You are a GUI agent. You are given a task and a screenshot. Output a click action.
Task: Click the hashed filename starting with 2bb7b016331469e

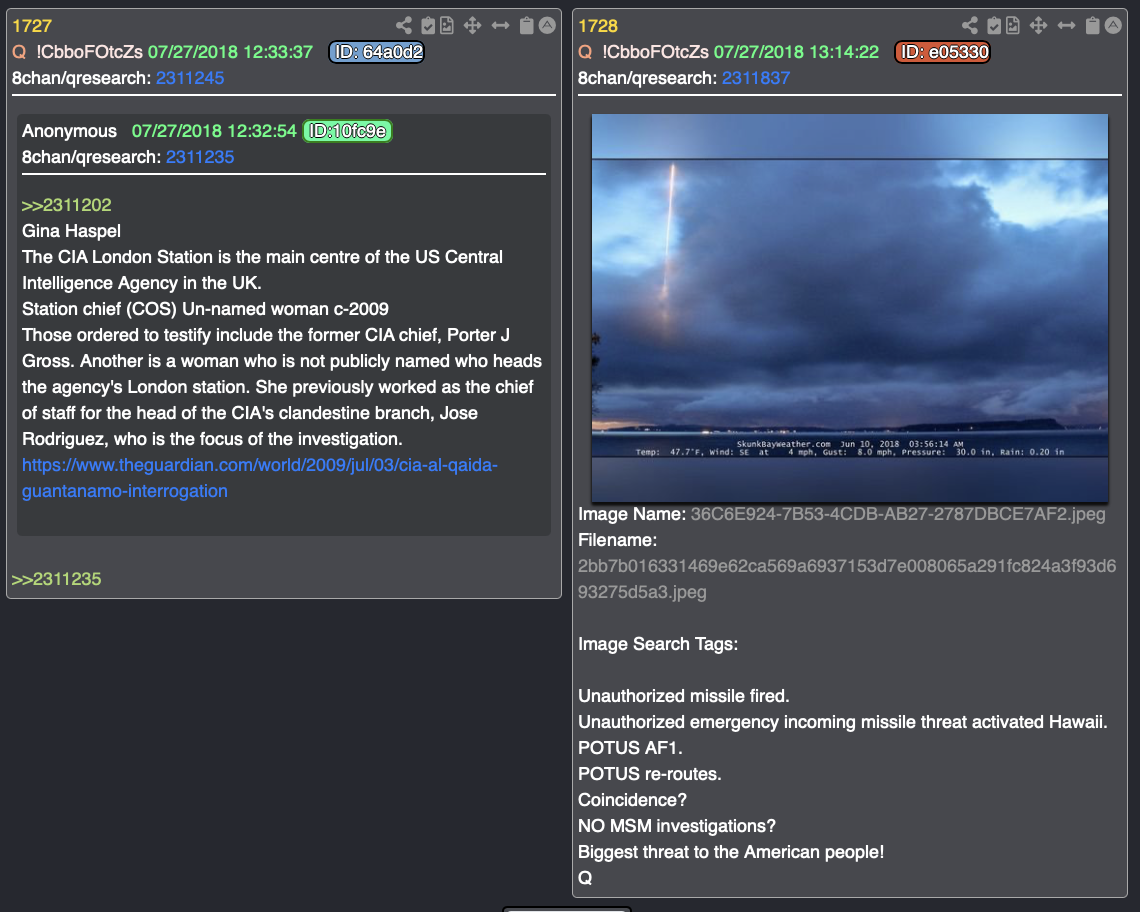847,579
